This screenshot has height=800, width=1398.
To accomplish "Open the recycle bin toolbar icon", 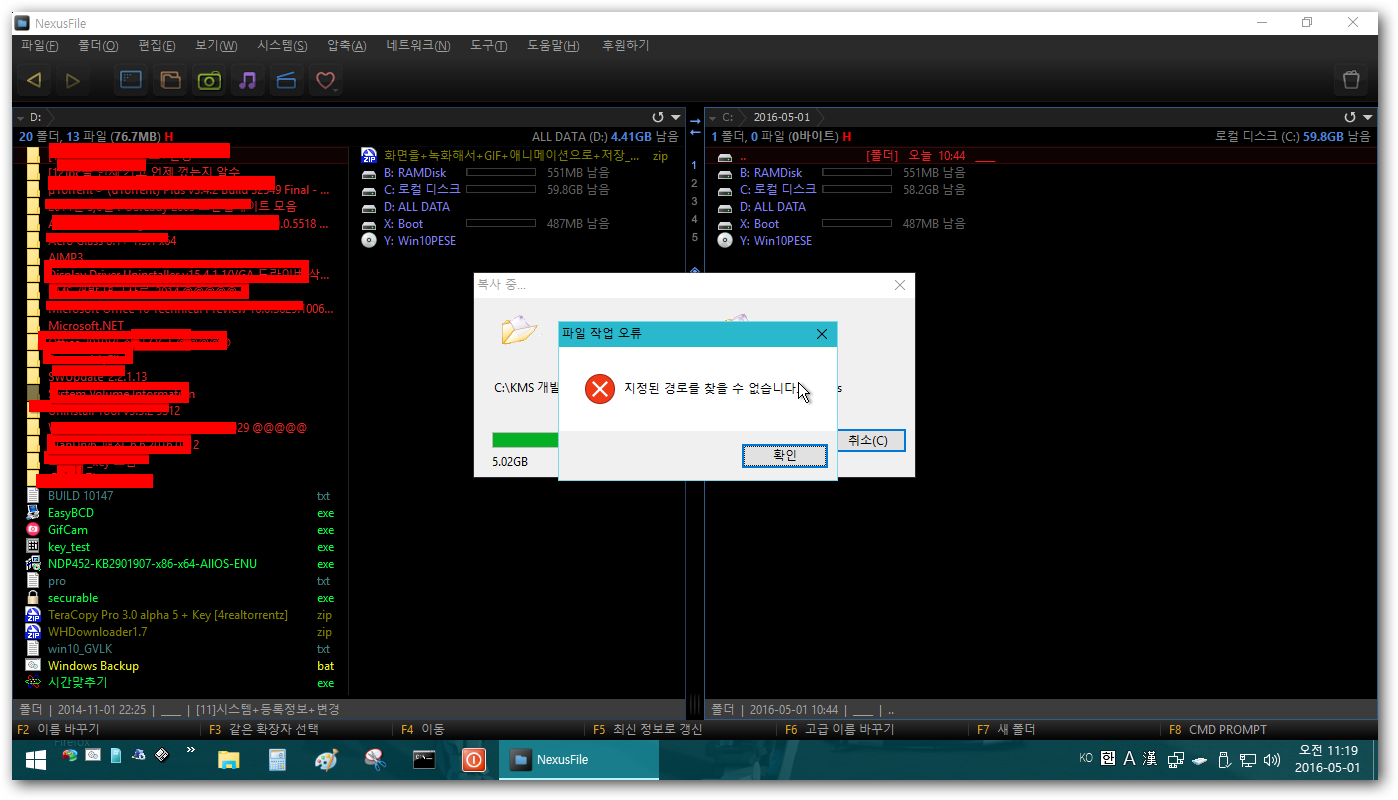I will click(x=1351, y=80).
